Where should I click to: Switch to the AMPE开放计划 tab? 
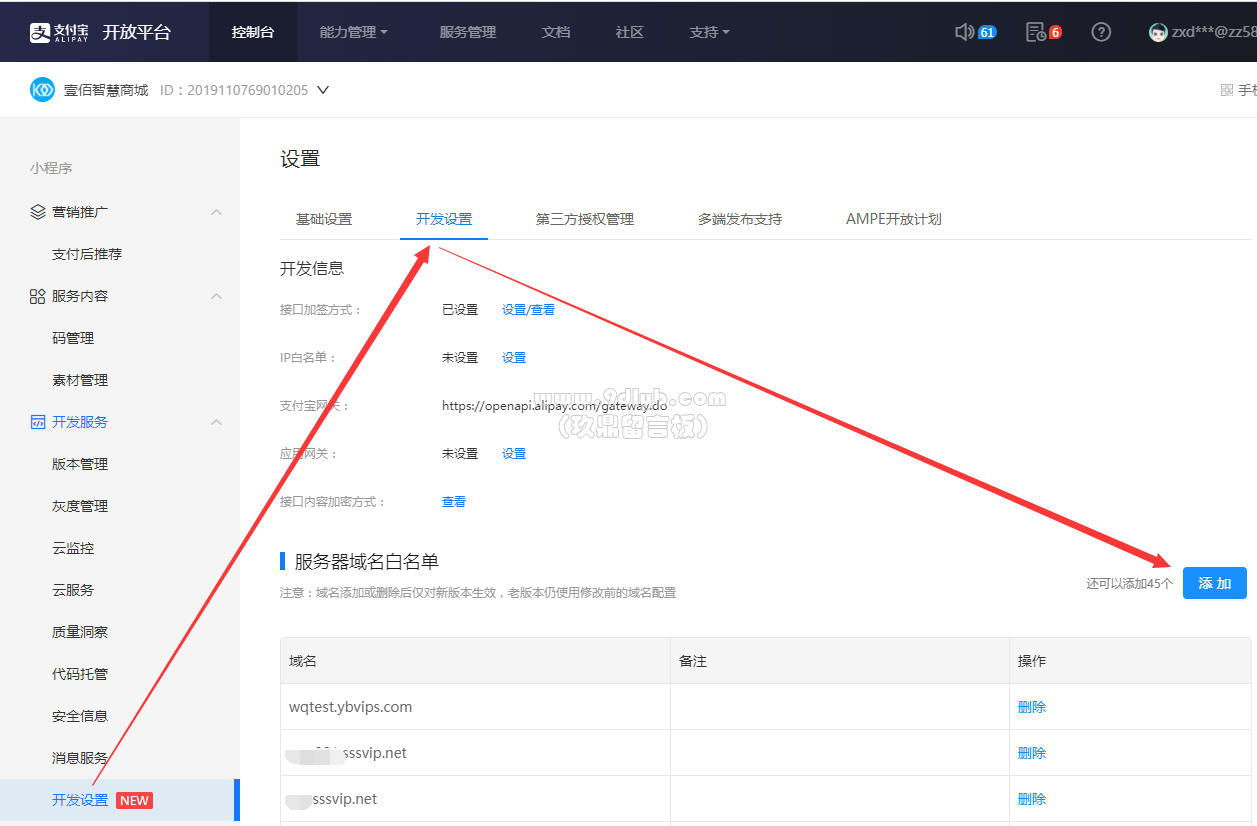point(894,219)
